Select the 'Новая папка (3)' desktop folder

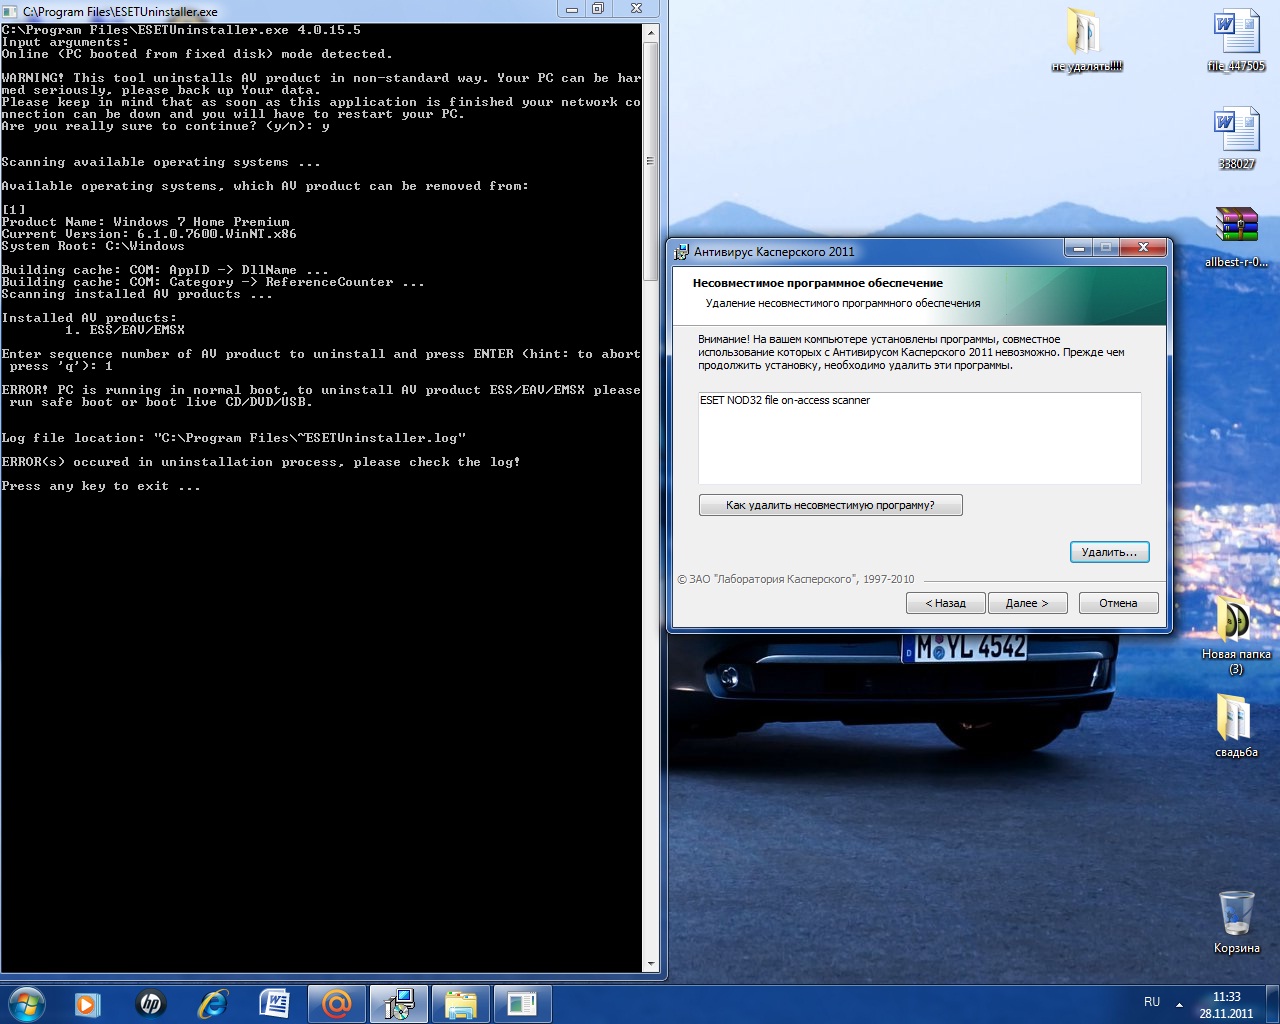pos(1236,635)
